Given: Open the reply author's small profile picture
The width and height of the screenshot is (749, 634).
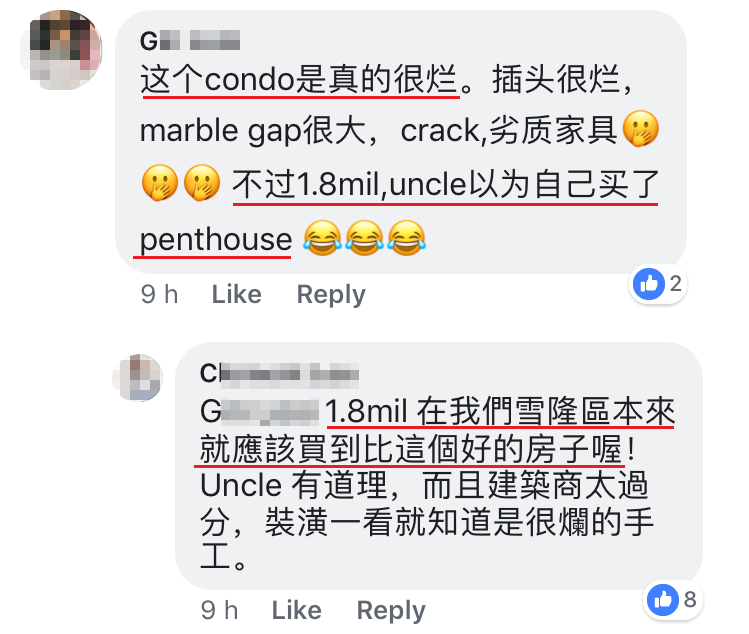Looking at the screenshot, I should point(138,377).
